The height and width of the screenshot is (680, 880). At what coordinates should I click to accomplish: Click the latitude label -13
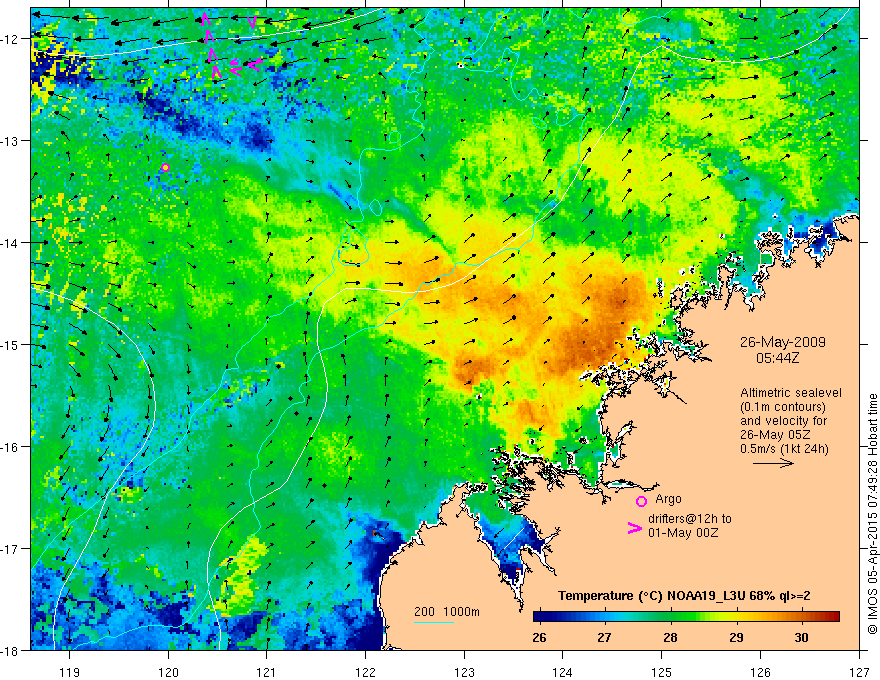coord(10,140)
